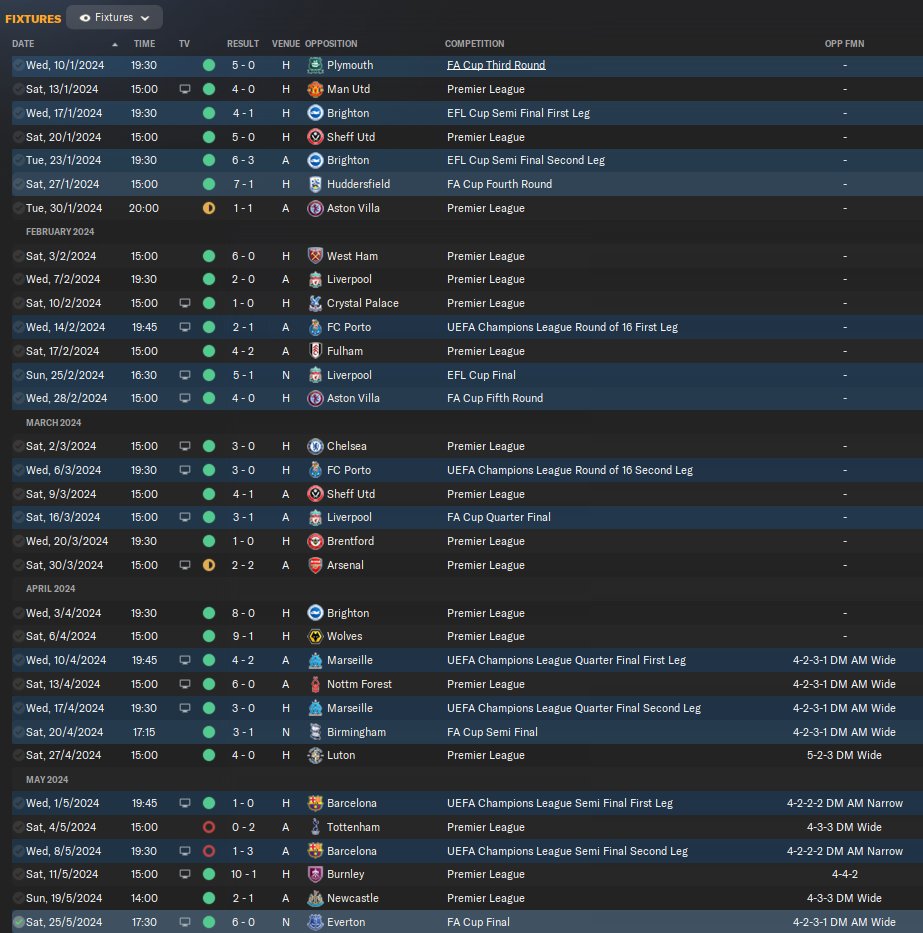923x933 pixels.
Task: Click loss indicator on Tottenham 0 - 2 row
Action: point(209,827)
